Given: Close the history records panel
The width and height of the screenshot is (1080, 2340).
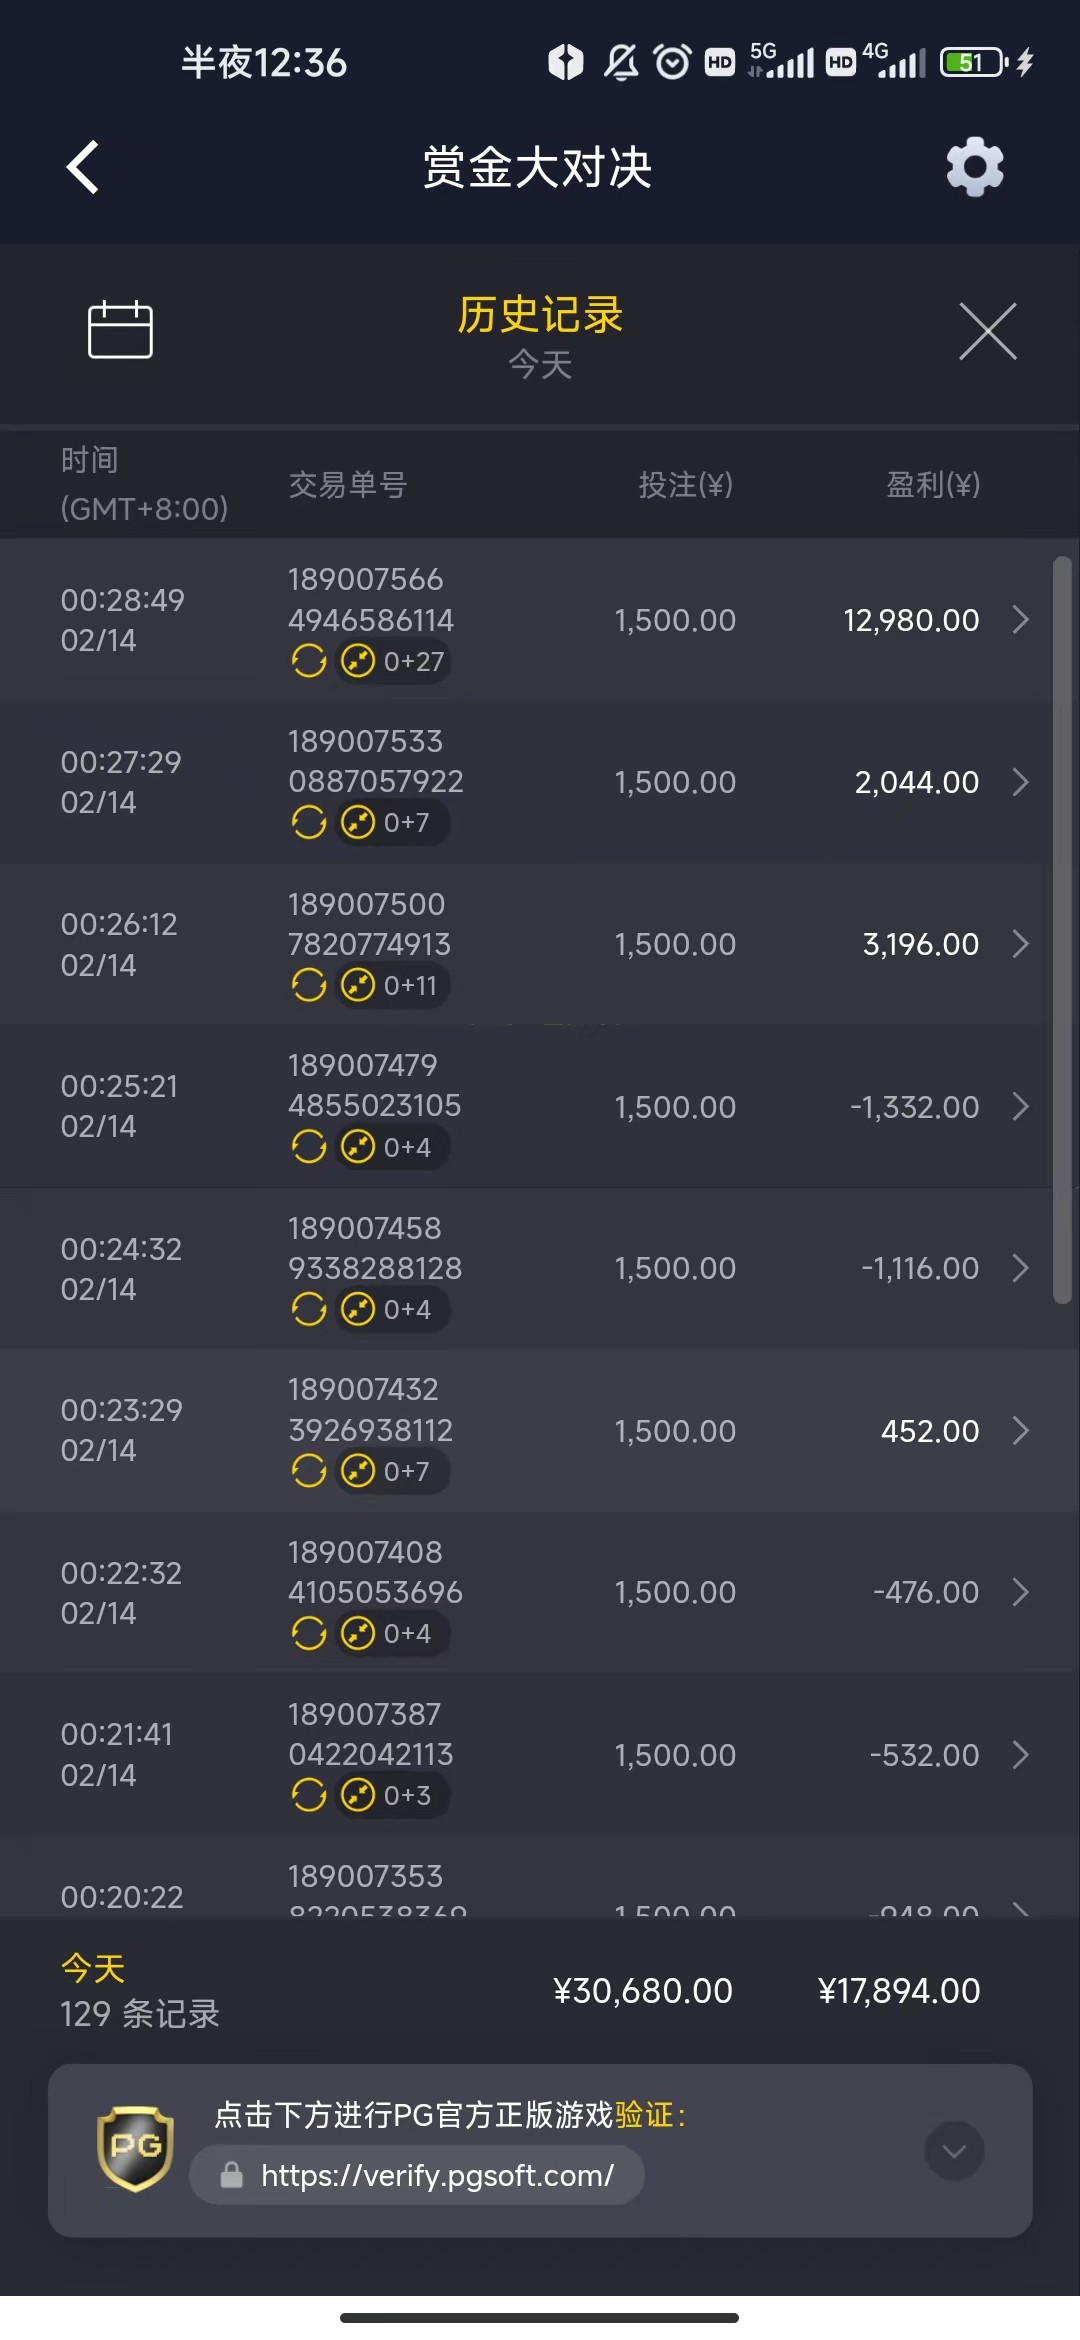Looking at the screenshot, I should click(x=987, y=331).
